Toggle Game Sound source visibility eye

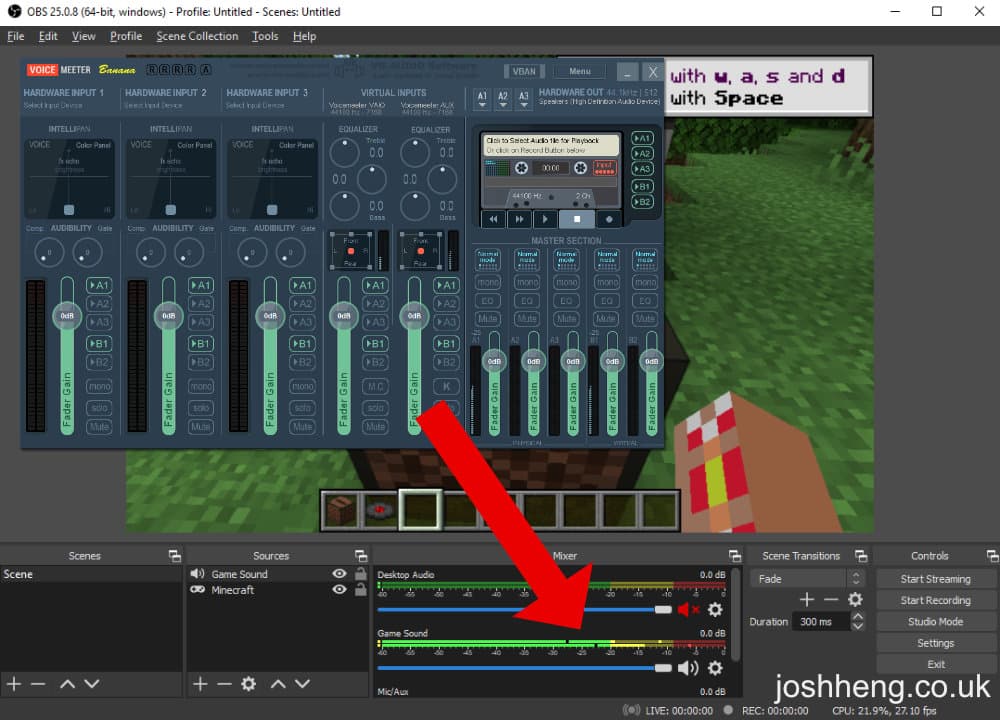[x=339, y=573]
